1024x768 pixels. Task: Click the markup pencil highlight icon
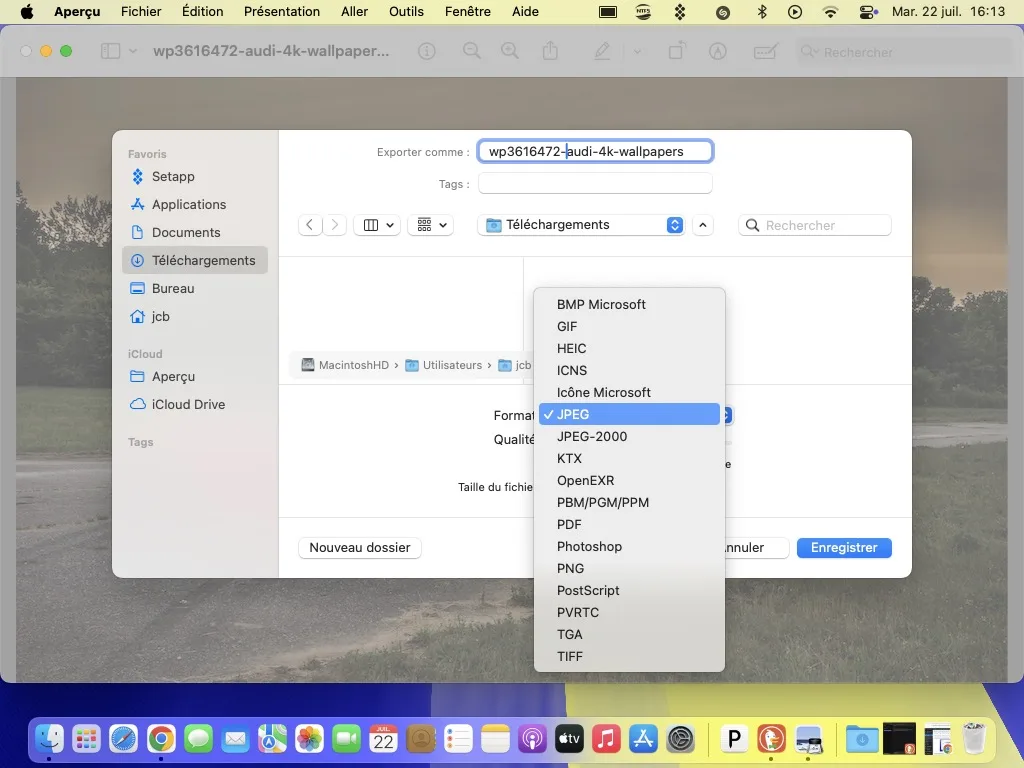tap(601, 51)
